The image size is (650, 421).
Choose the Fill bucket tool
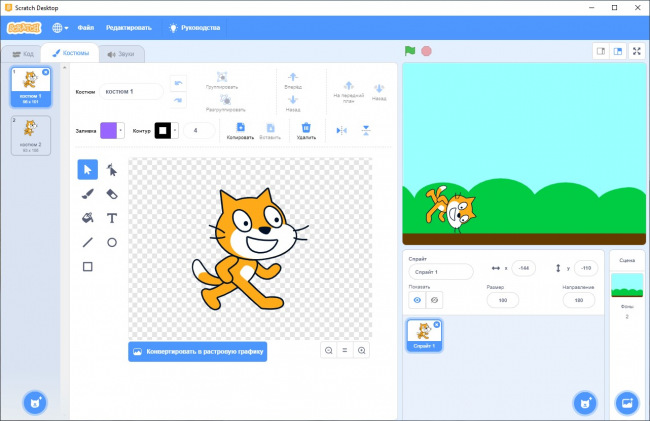(x=87, y=218)
